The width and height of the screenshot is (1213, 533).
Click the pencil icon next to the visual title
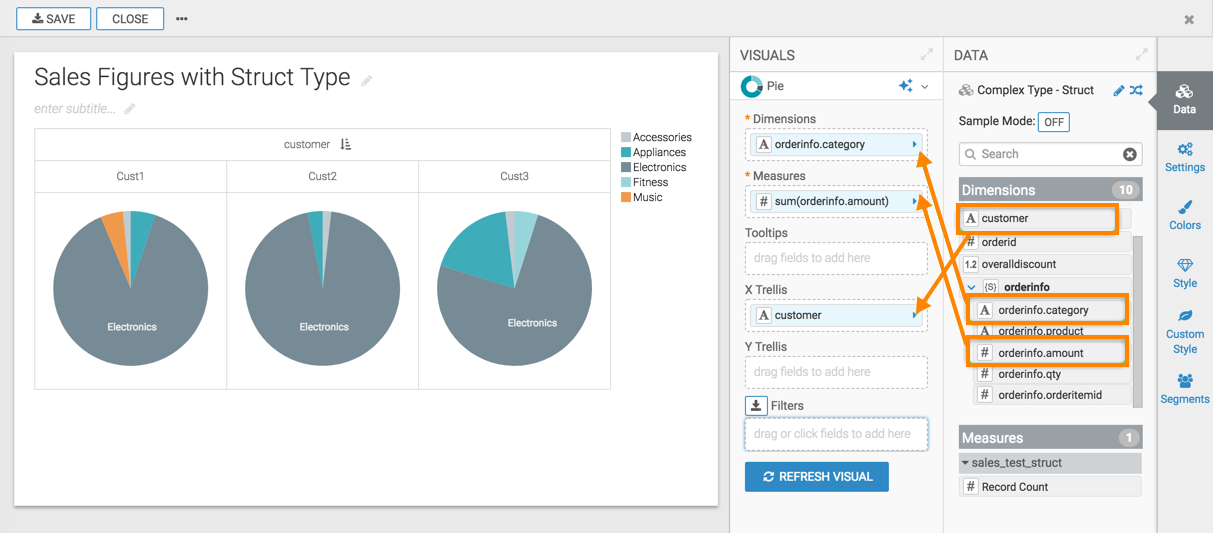pos(367,81)
